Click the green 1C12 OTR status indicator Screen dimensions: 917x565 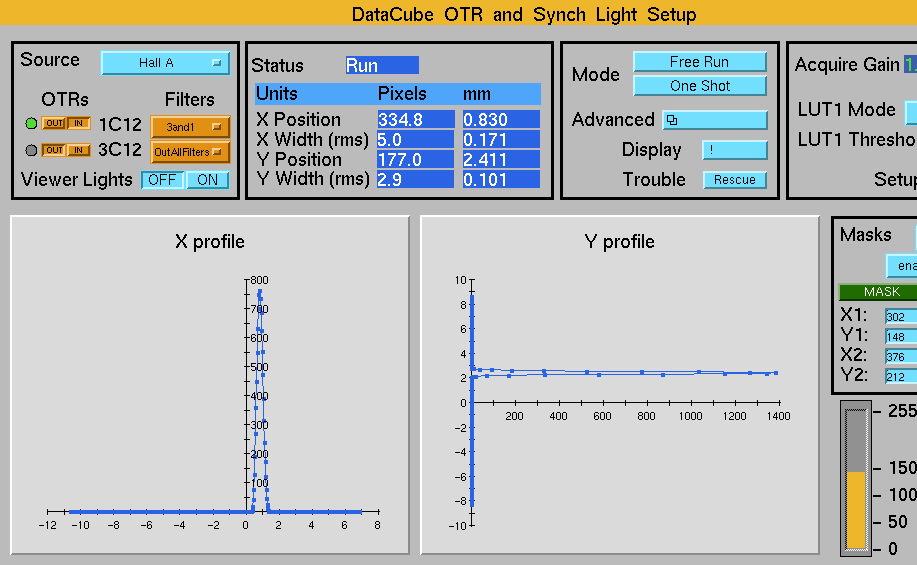31,124
